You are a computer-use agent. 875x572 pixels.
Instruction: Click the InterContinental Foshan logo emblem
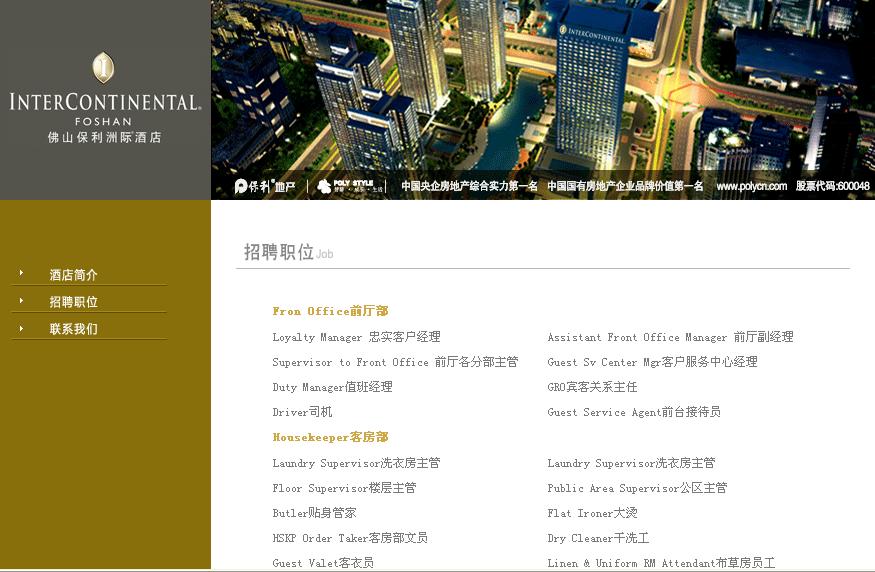[x=103, y=68]
